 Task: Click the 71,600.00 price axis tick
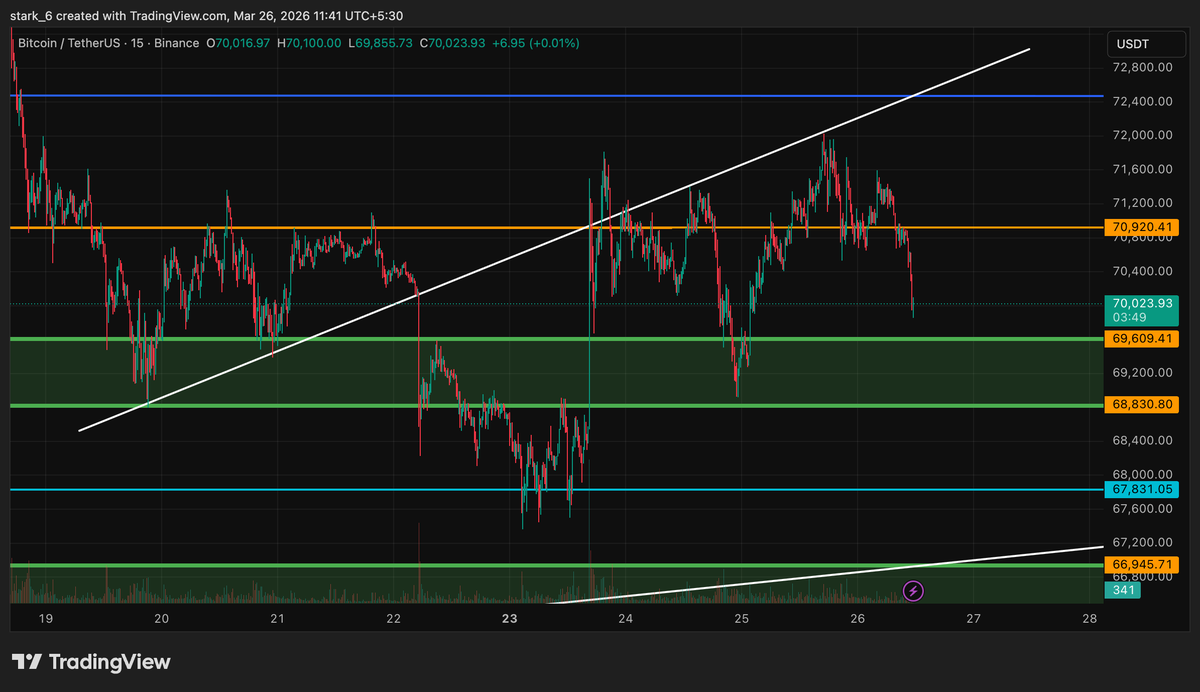tap(1143, 169)
